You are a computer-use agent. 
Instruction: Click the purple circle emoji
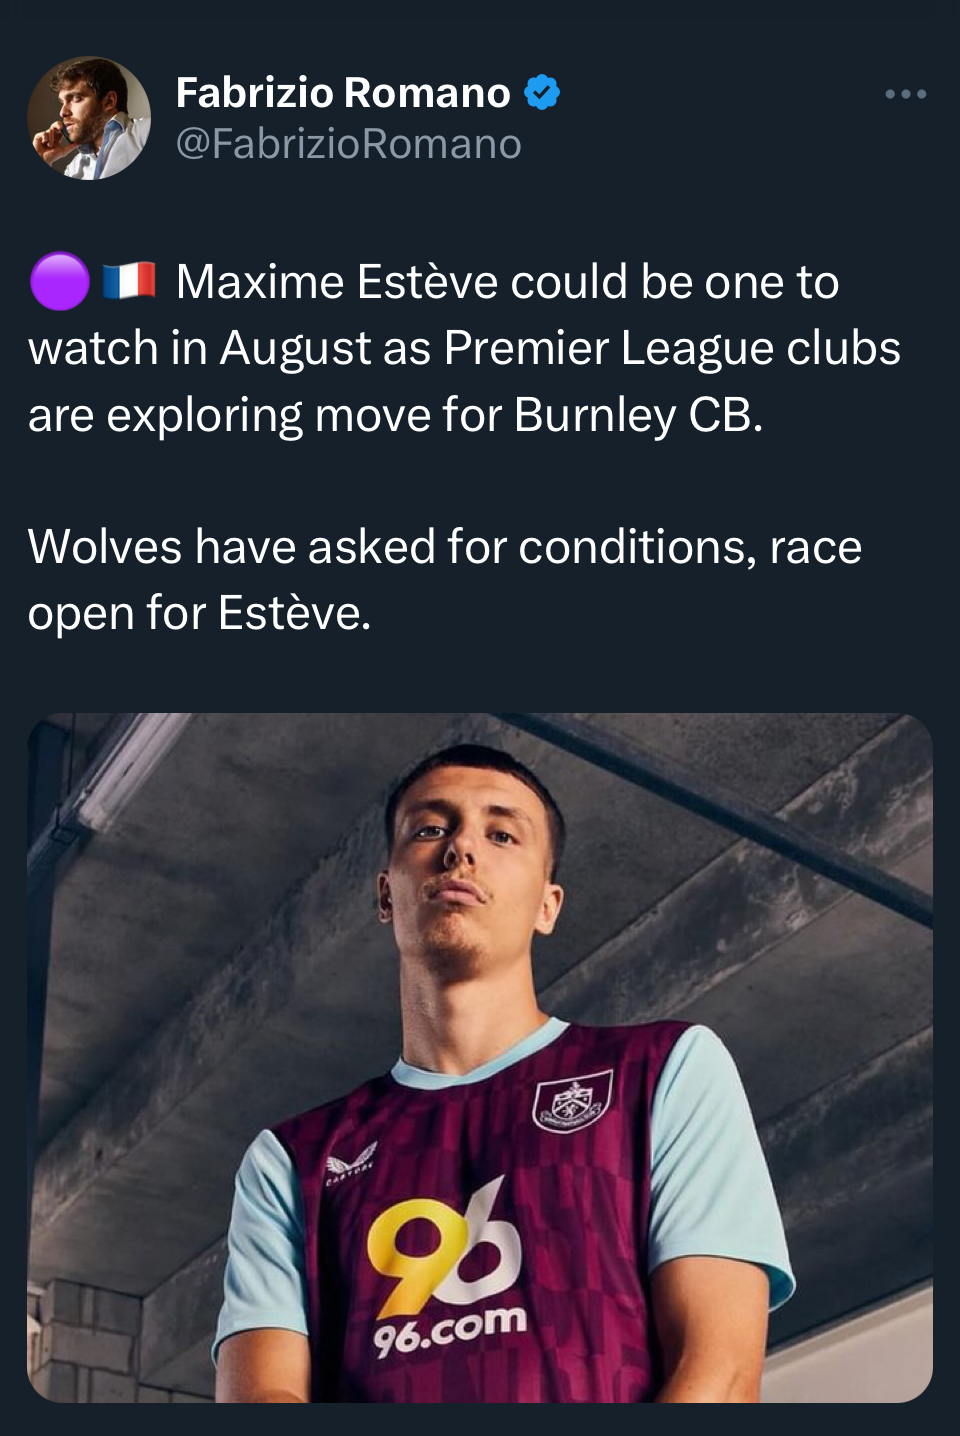(x=59, y=281)
